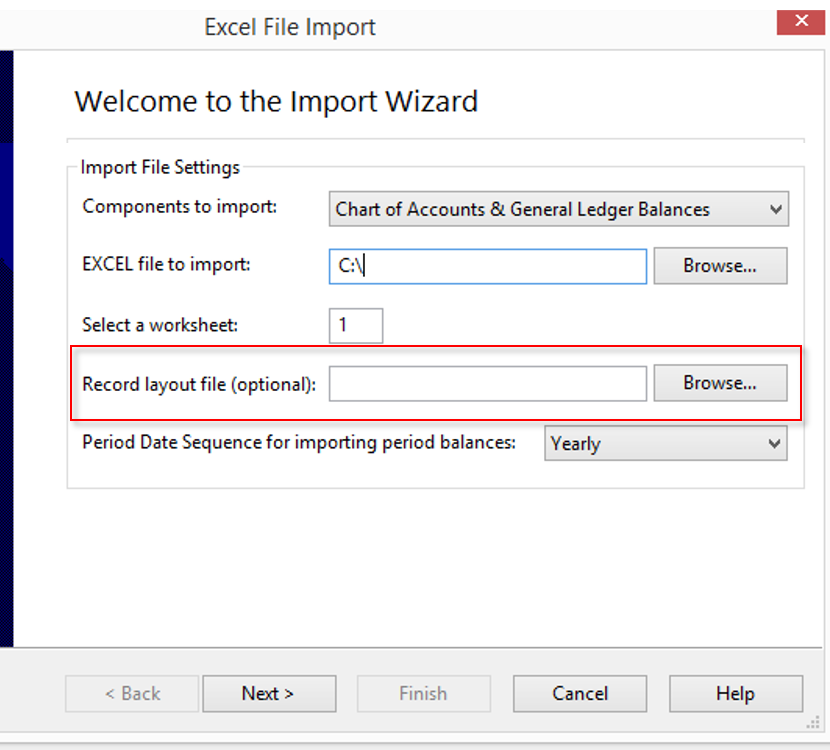Click the Record layout file text box
Screen dimensions: 830x750
[x=488, y=383]
